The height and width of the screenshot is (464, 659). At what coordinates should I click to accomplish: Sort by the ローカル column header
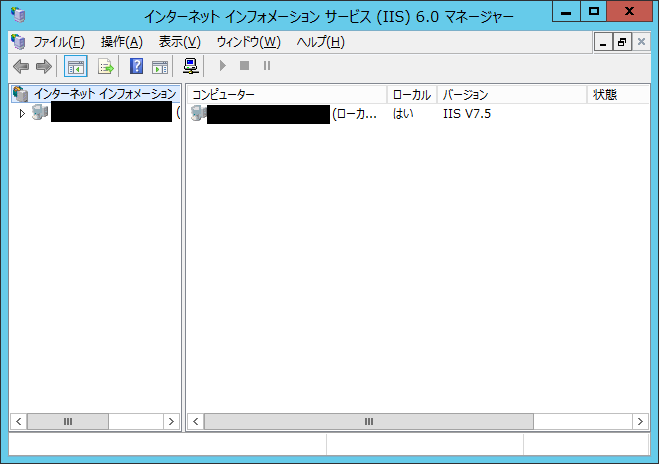[412, 95]
